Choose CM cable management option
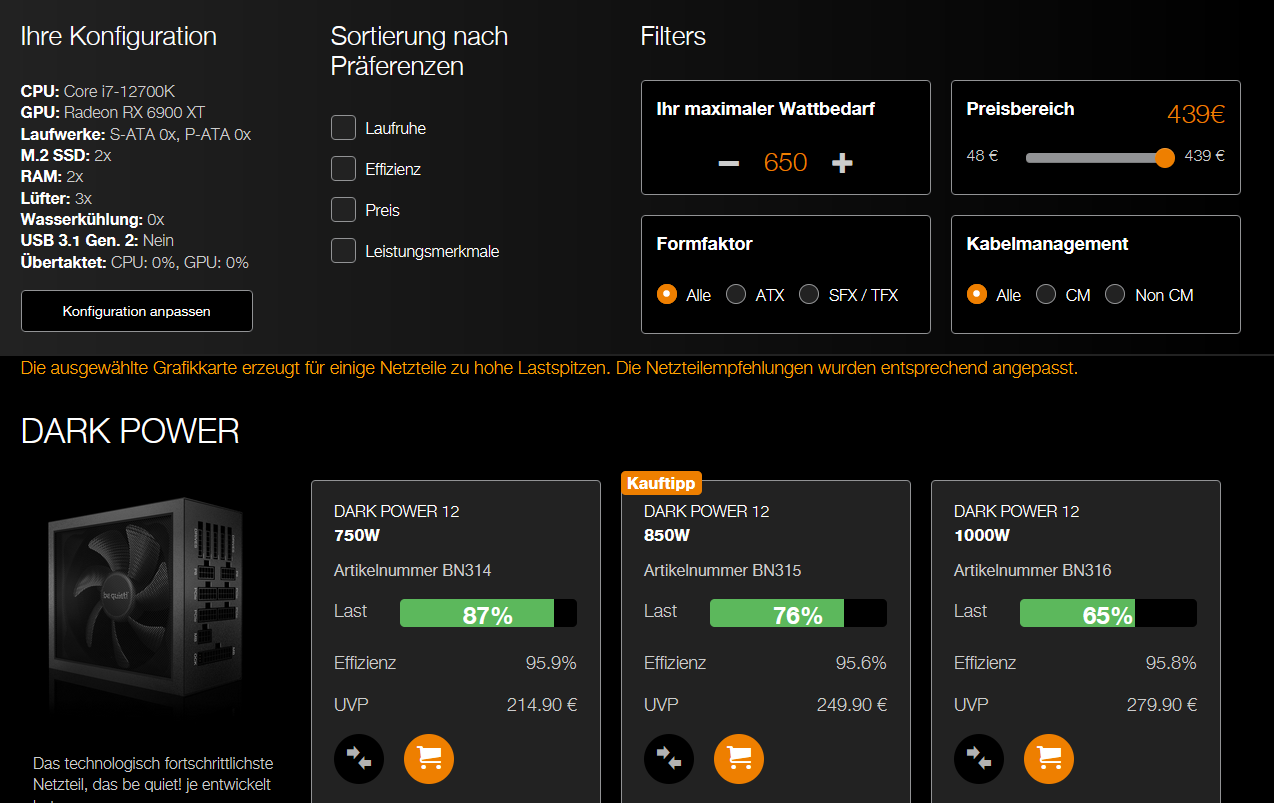 1046,295
